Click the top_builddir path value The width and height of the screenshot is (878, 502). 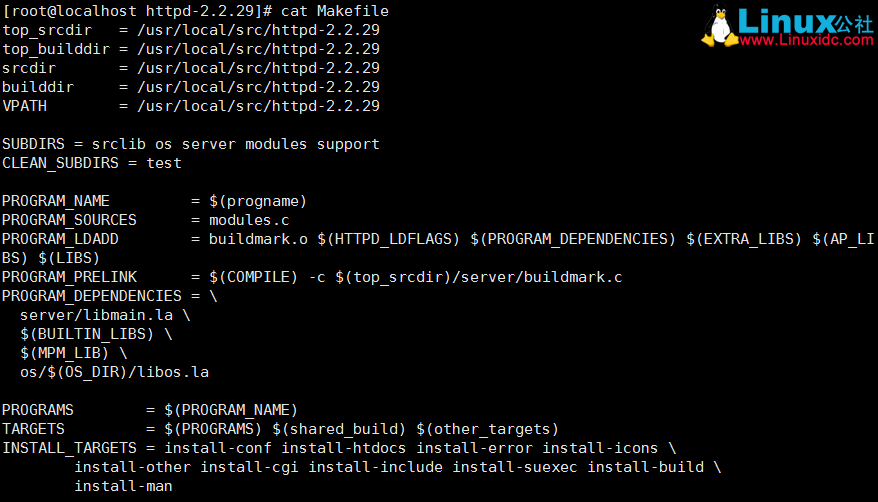coord(258,49)
